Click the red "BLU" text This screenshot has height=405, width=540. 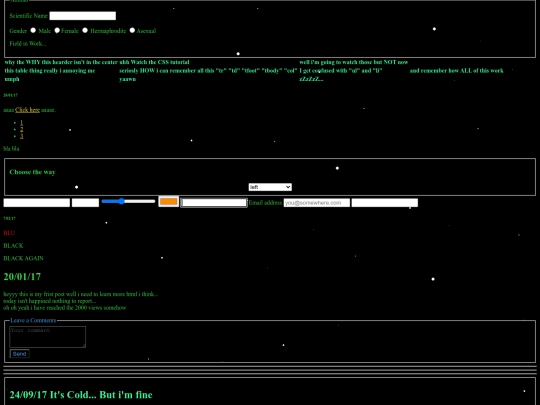coord(9,233)
